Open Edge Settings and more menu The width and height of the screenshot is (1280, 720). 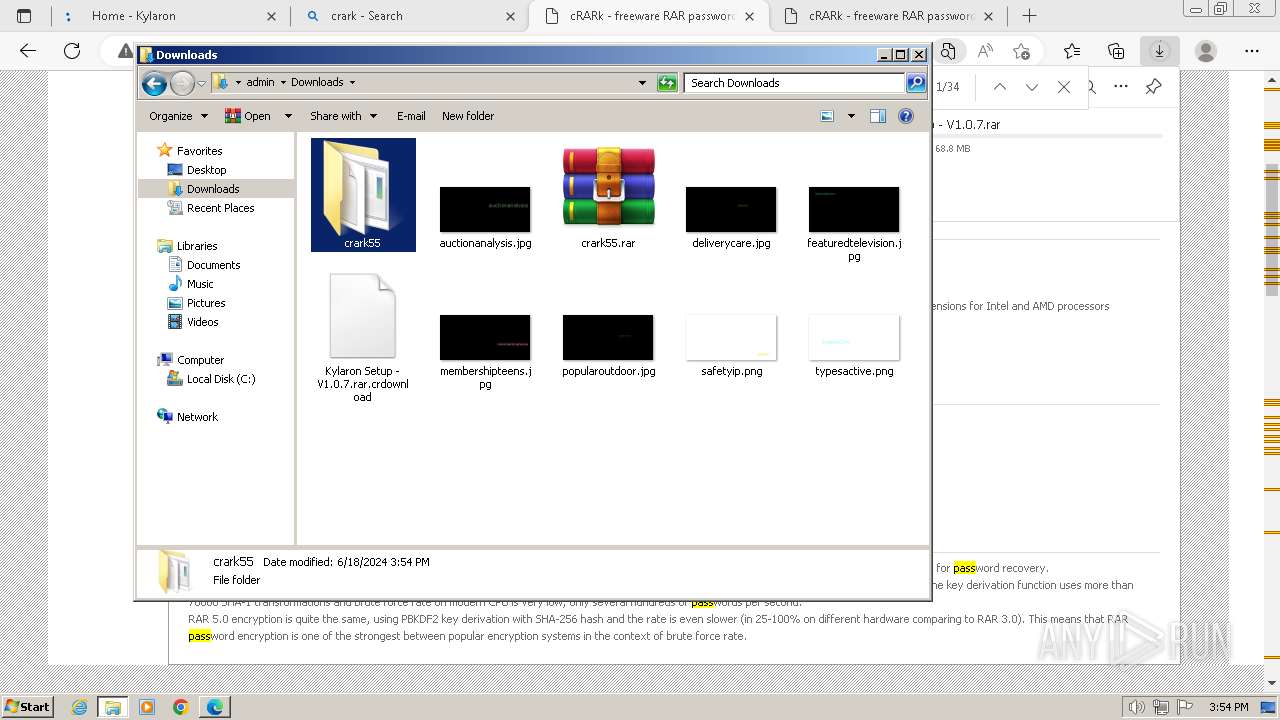tap(1252, 51)
